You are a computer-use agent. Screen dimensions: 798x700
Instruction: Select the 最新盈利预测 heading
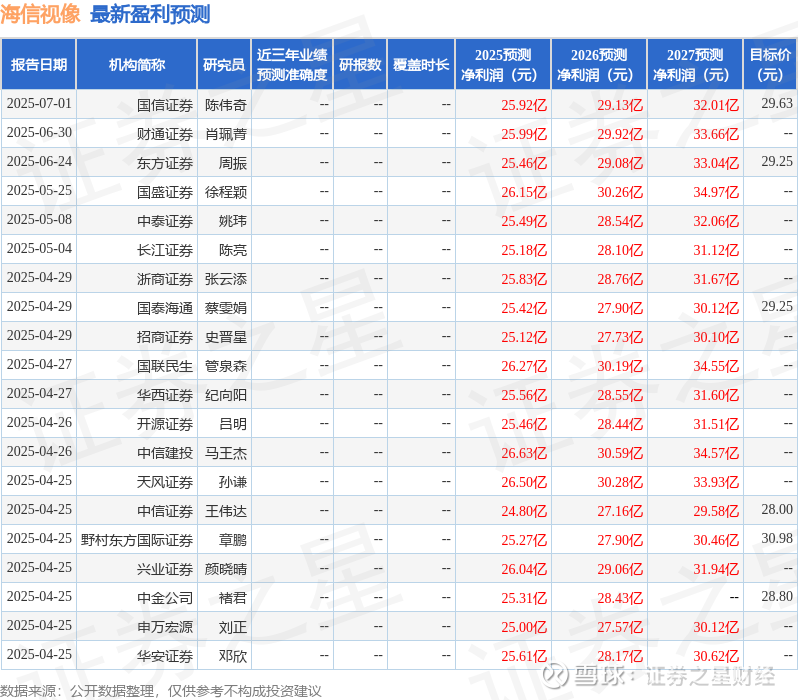(150, 14)
